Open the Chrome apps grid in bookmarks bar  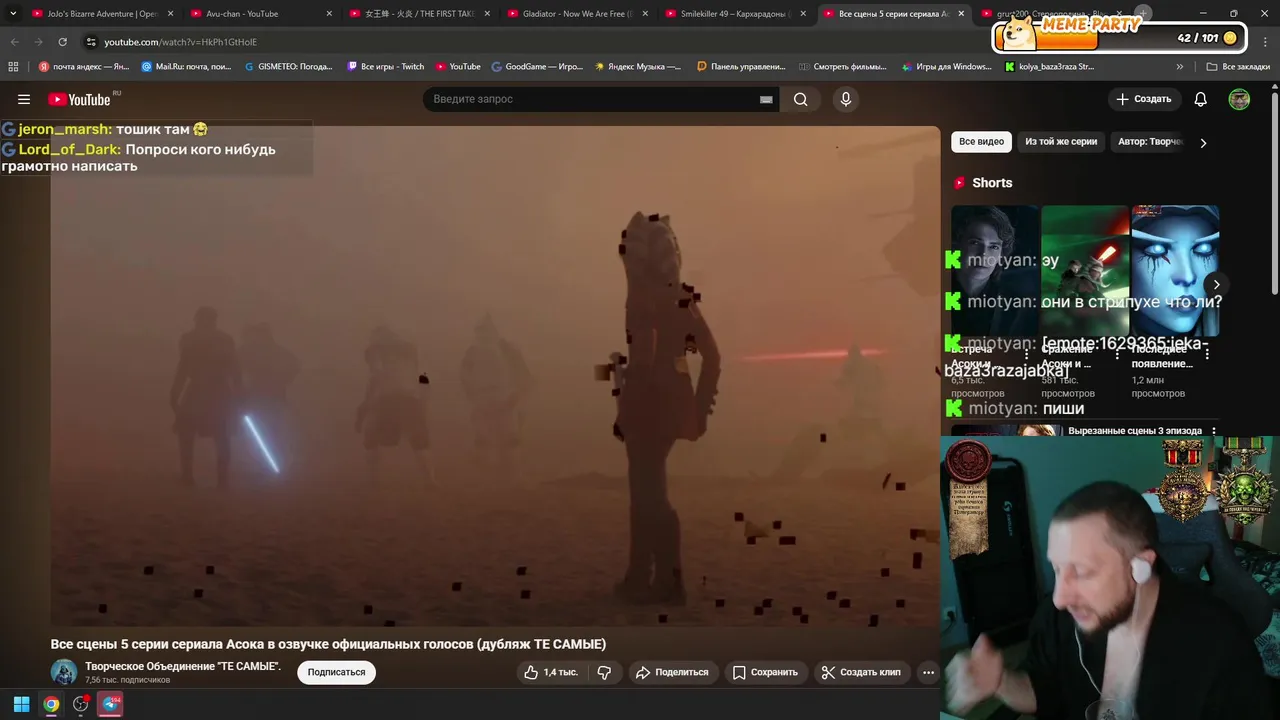(13, 67)
